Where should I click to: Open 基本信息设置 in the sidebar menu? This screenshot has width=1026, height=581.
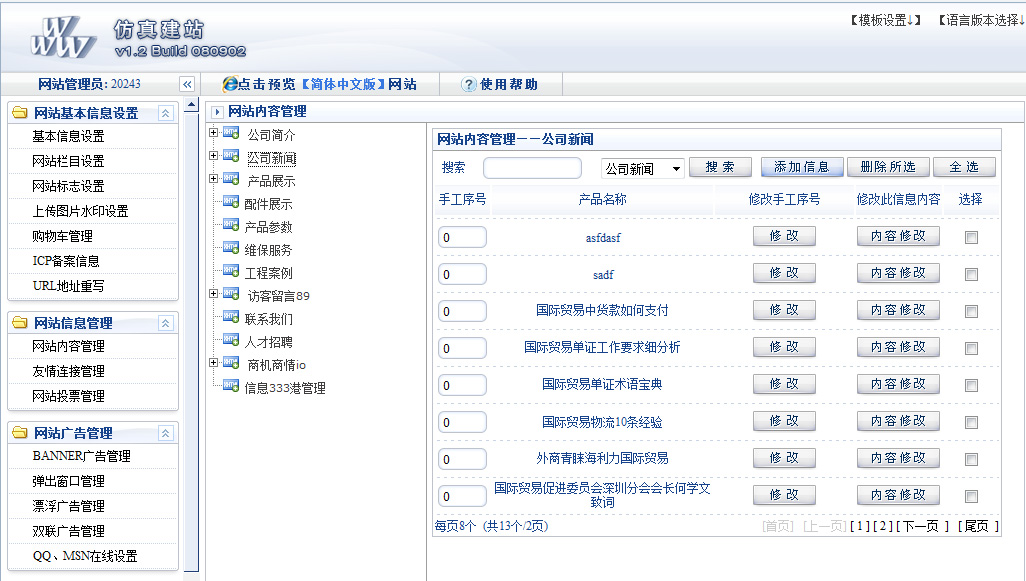coord(68,137)
